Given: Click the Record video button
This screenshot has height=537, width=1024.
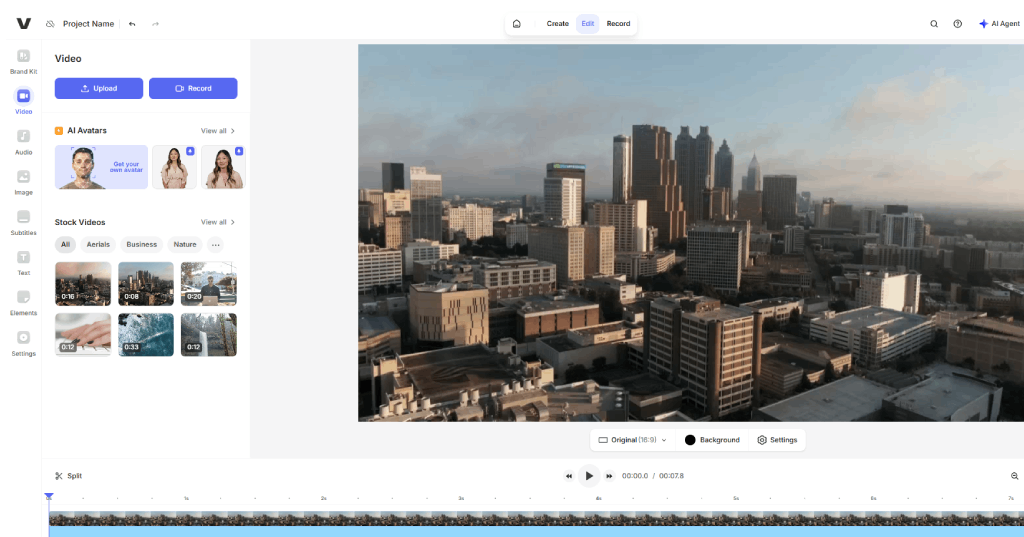Looking at the screenshot, I should click(x=193, y=88).
